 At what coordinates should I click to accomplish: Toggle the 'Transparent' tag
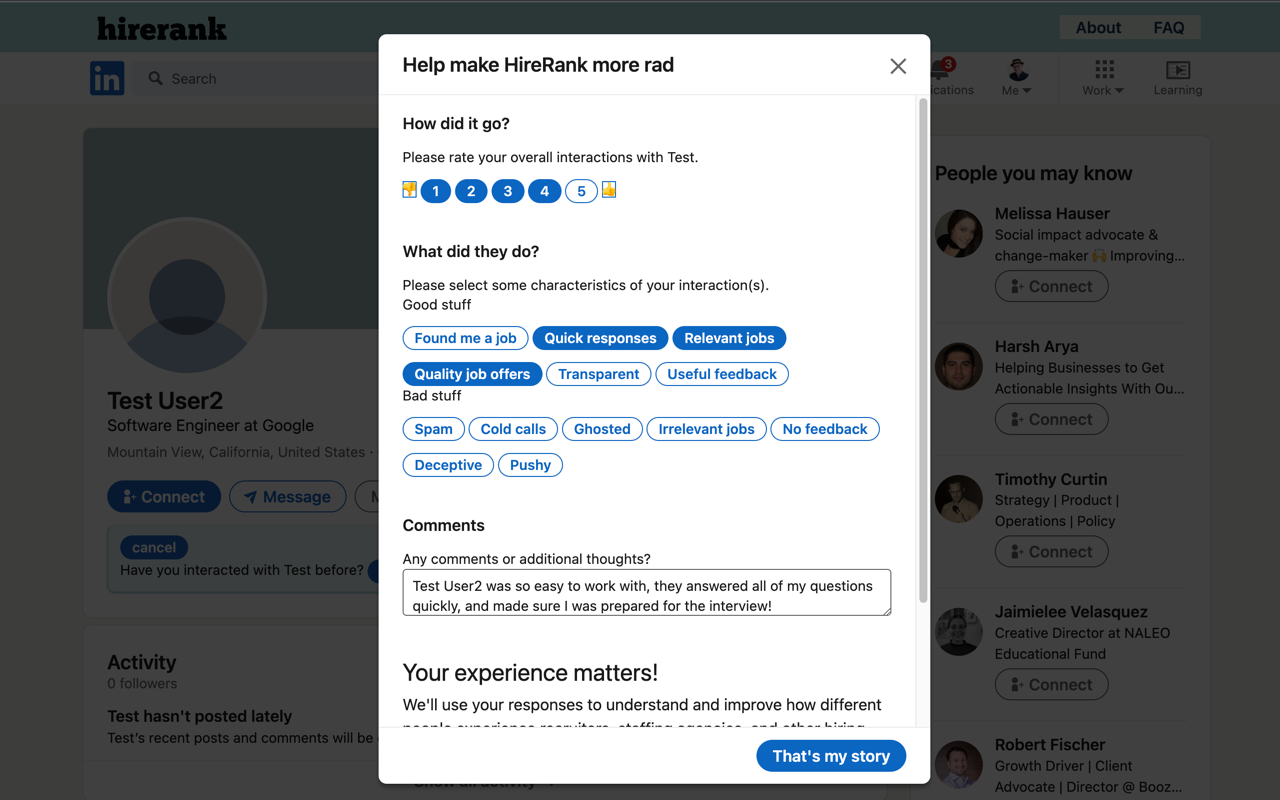click(599, 374)
